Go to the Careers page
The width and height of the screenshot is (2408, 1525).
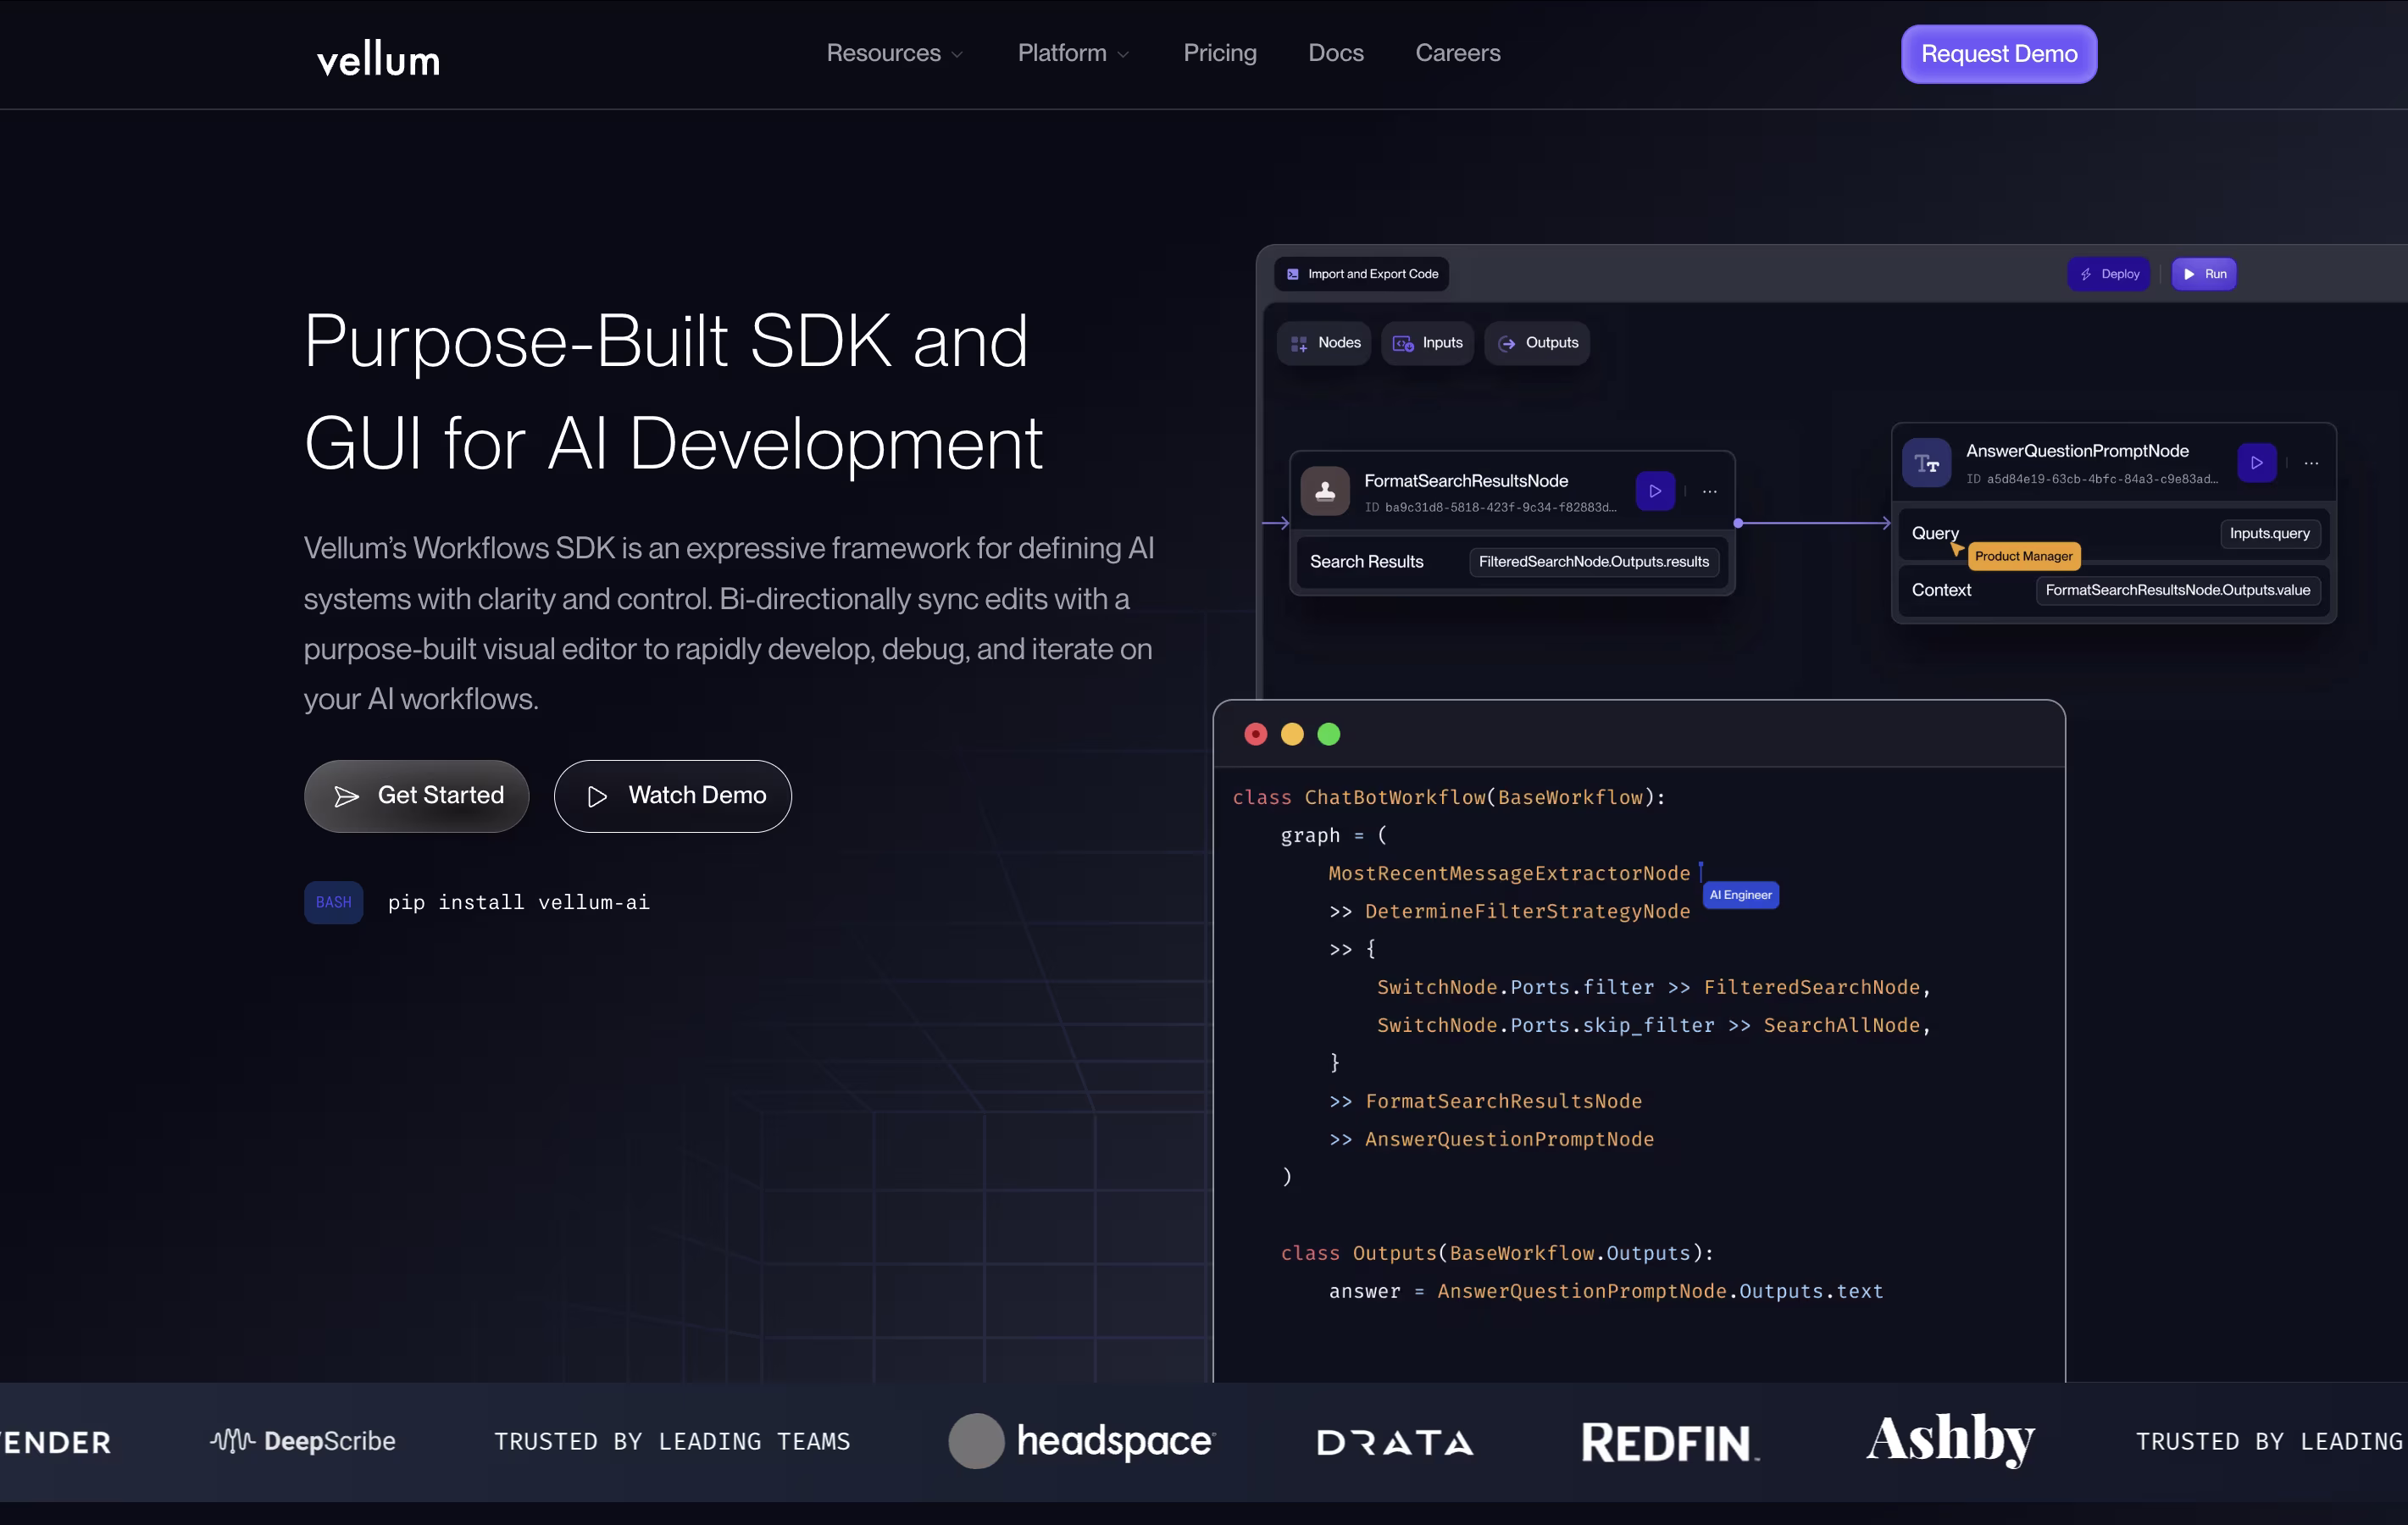click(x=1457, y=53)
